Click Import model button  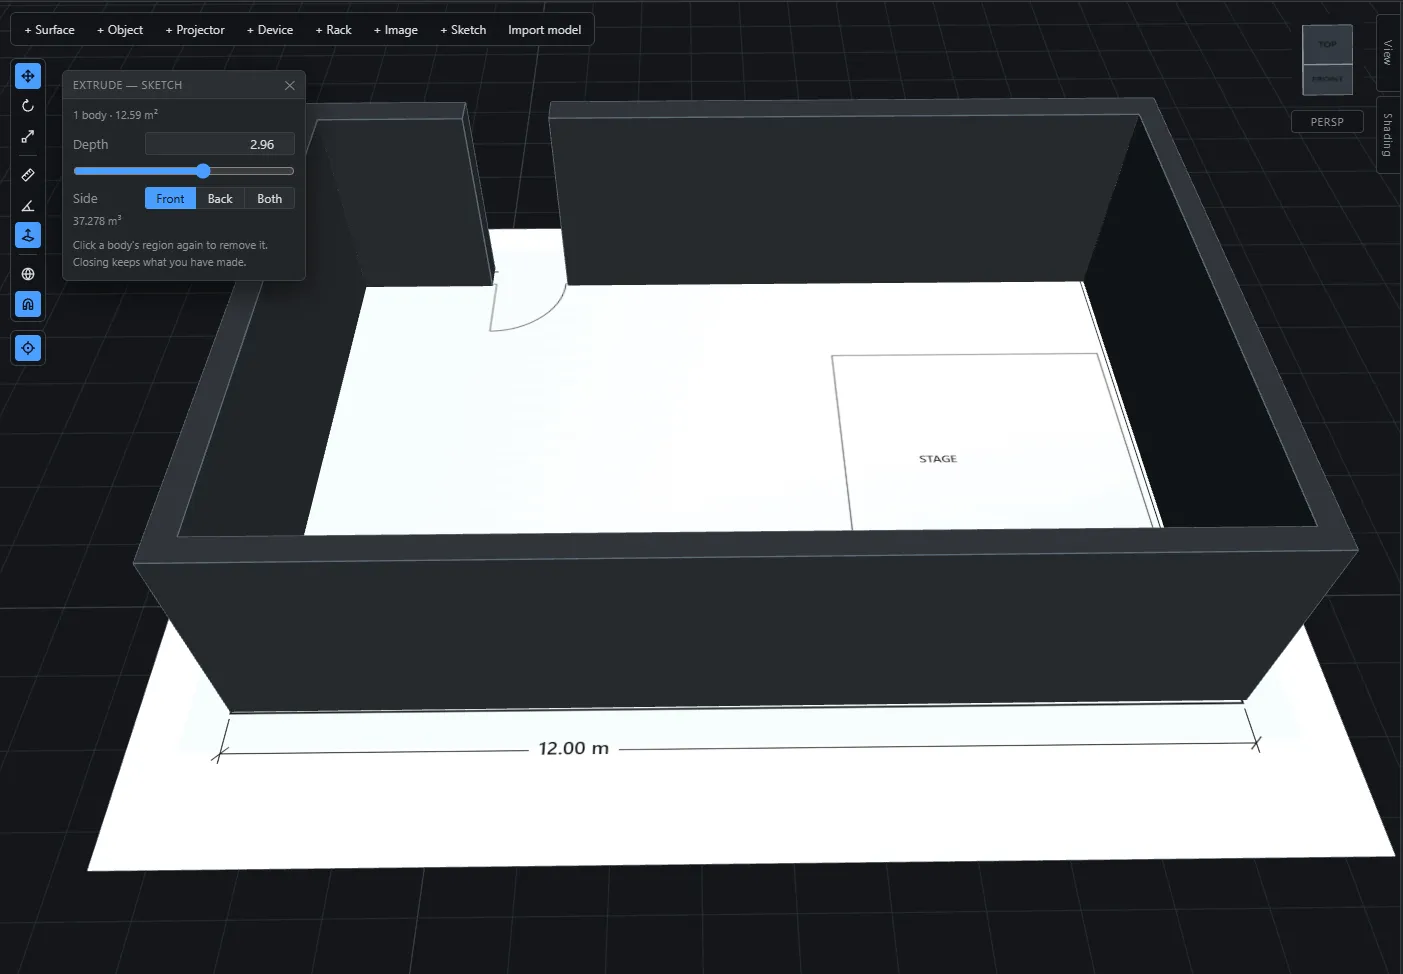click(x=544, y=30)
